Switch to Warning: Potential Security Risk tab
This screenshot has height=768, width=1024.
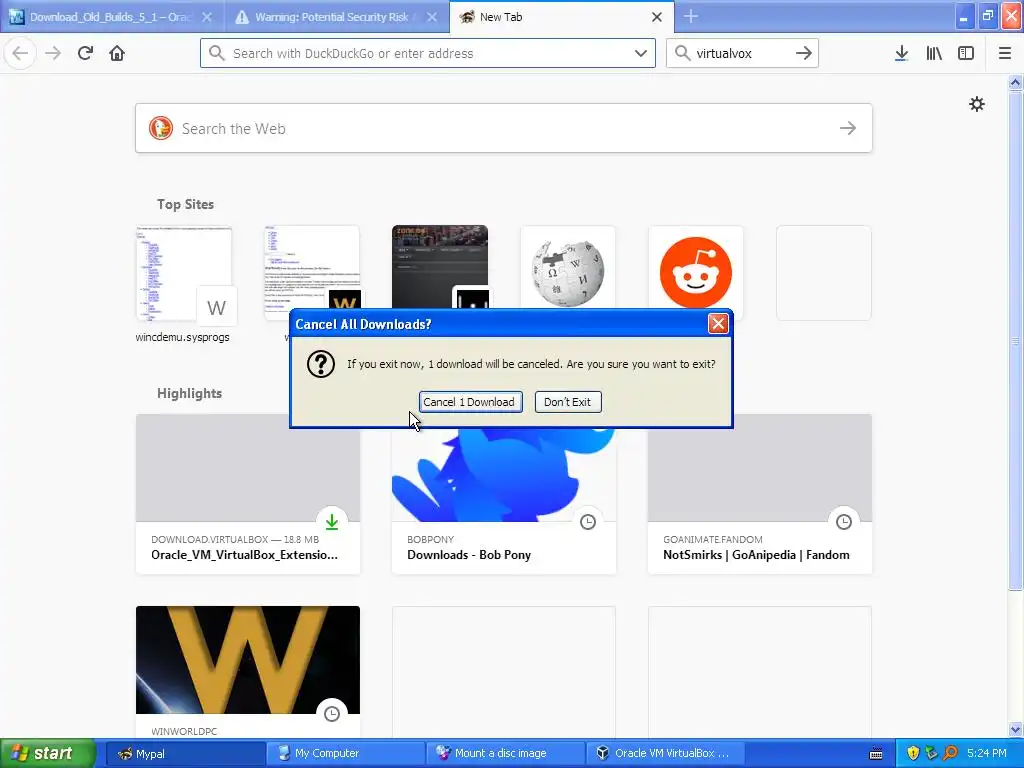pos(337,17)
